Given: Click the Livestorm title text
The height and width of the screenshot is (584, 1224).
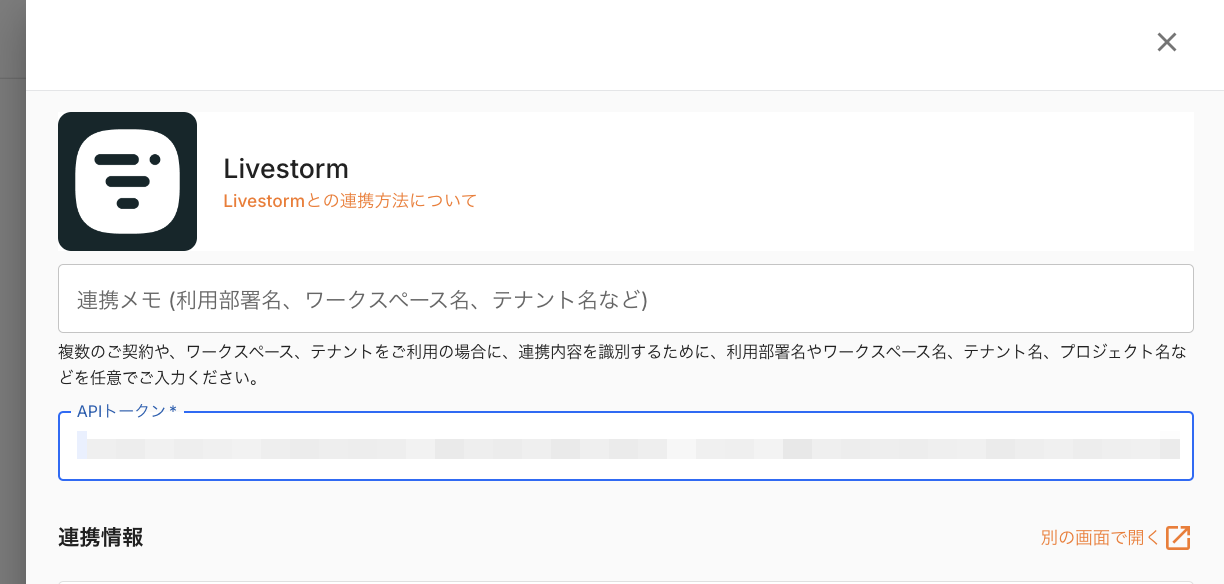Looking at the screenshot, I should pos(286,168).
